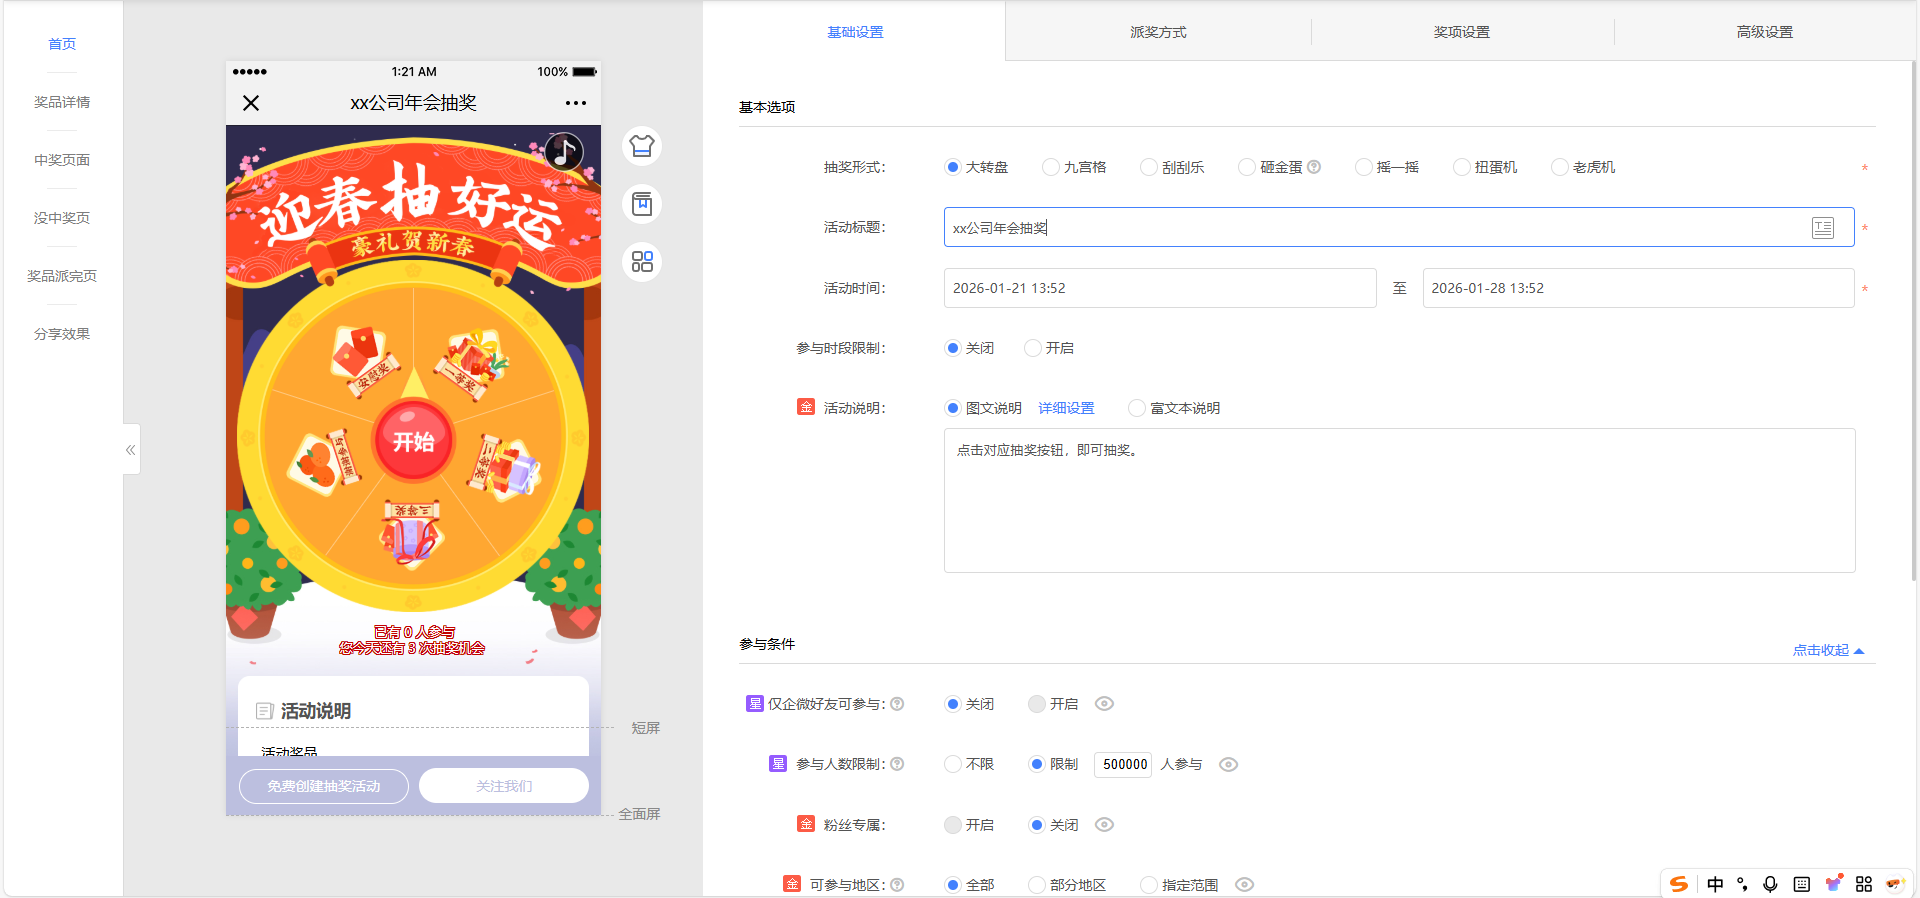This screenshot has height=898, width=1920.
Task: Open the input method toolbox grid icon
Action: [1864, 884]
